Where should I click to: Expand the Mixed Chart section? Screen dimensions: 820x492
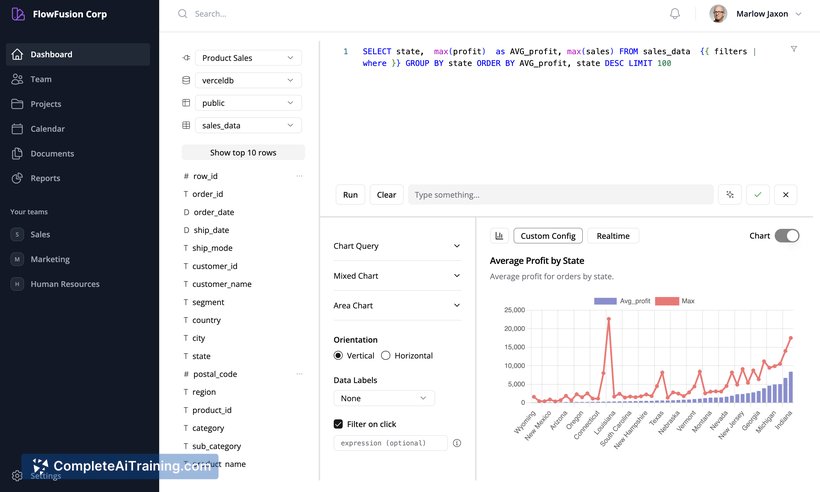(397, 276)
